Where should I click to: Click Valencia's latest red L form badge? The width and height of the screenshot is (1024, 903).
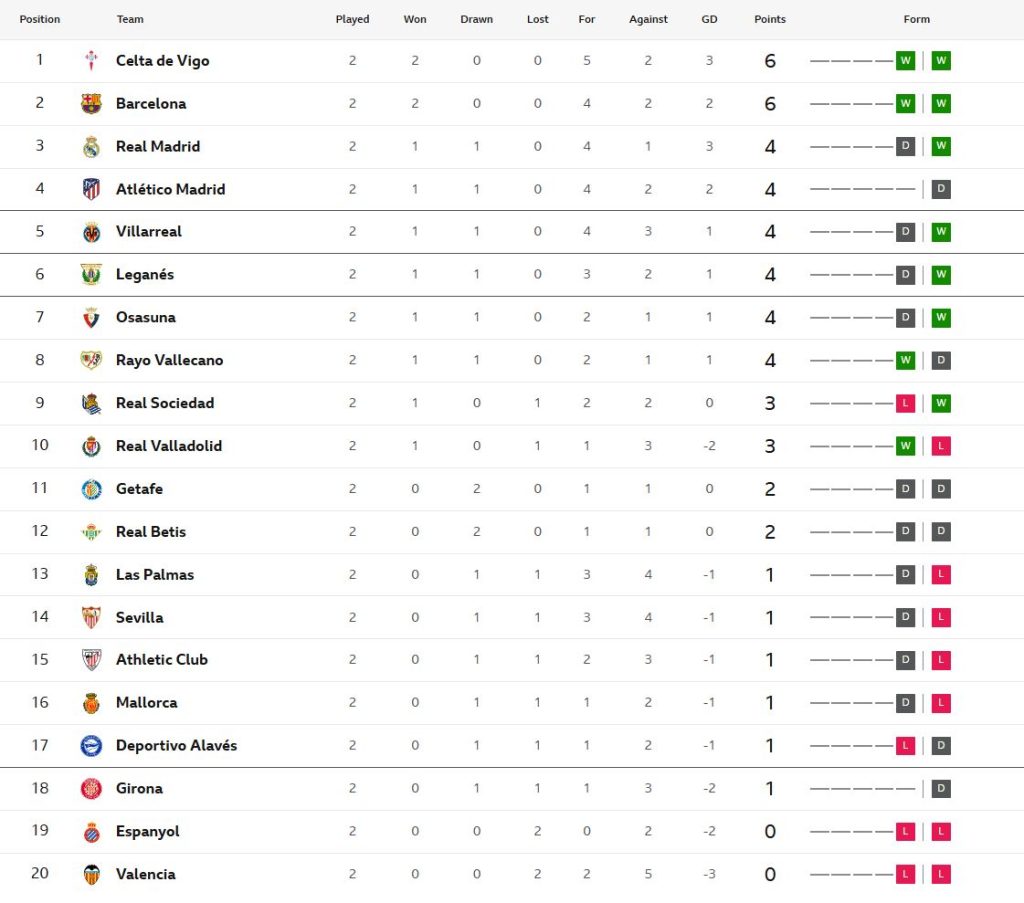point(941,875)
